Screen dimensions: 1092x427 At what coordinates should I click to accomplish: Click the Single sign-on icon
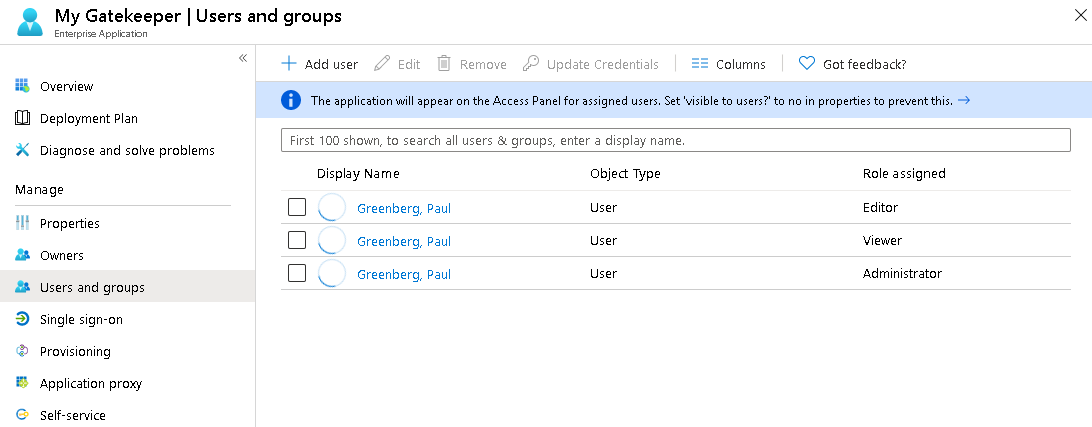22,319
